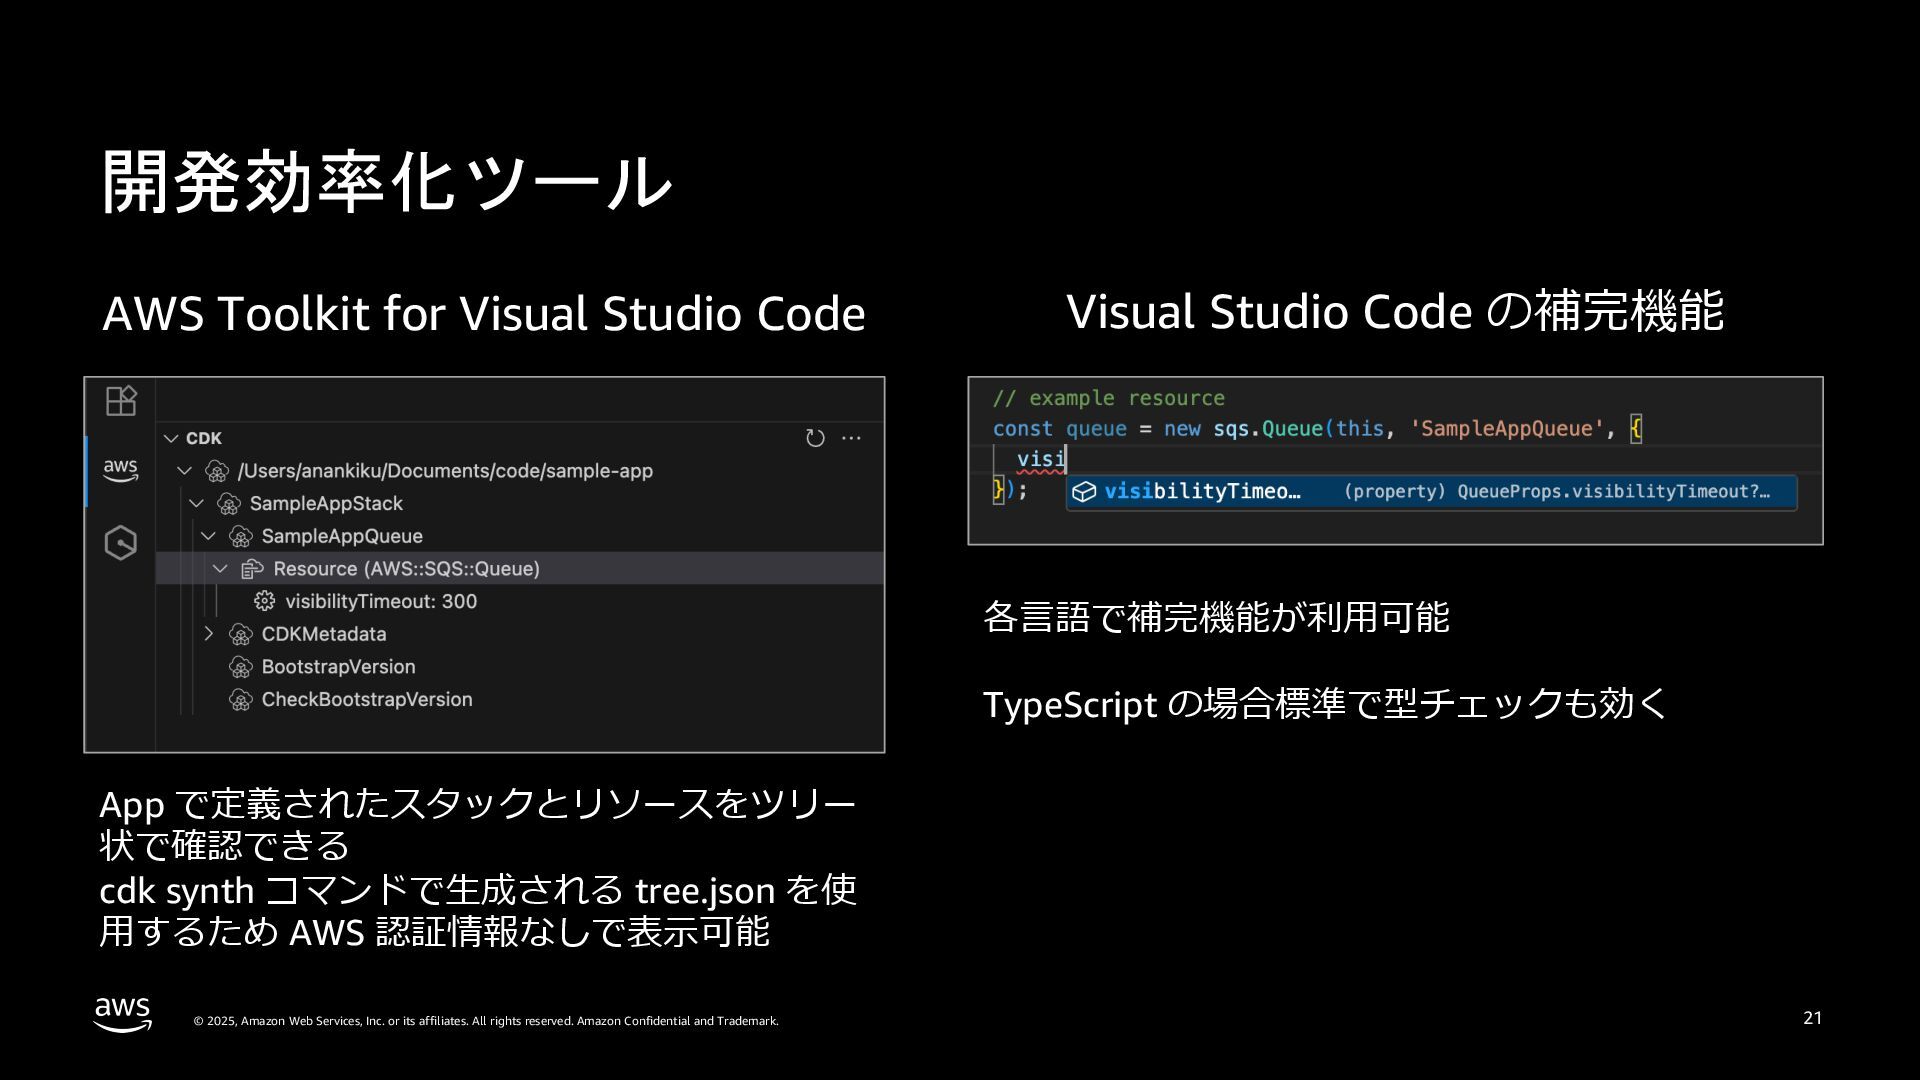This screenshot has width=1920, height=1080.
Task: Click the CDKMetadata construct icon
Action: point(241,634)
